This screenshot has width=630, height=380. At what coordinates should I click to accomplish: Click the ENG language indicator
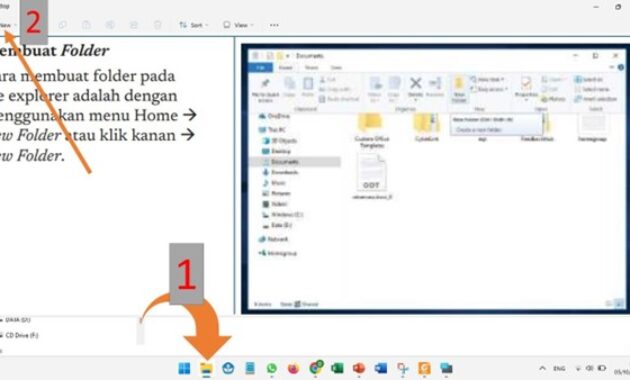click(559, 368)
